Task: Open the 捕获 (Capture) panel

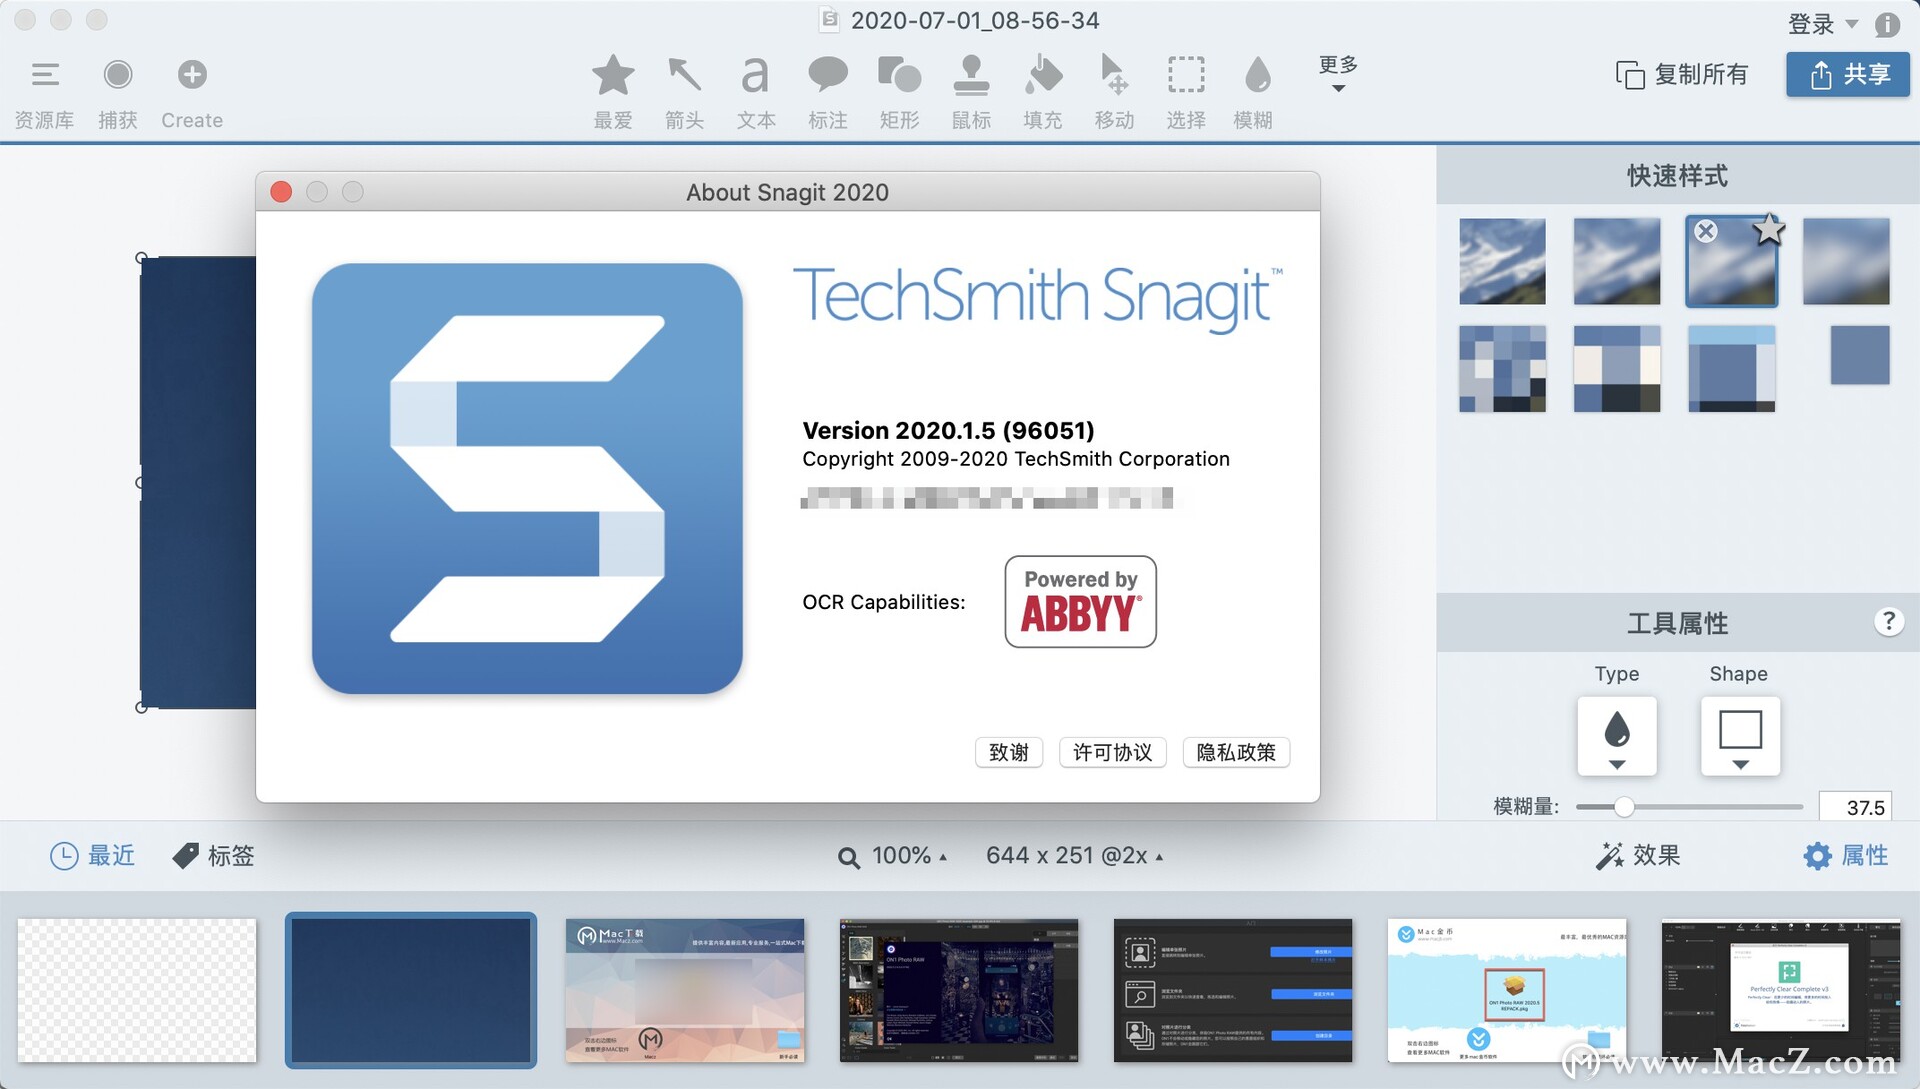Action: coord(117,90)
